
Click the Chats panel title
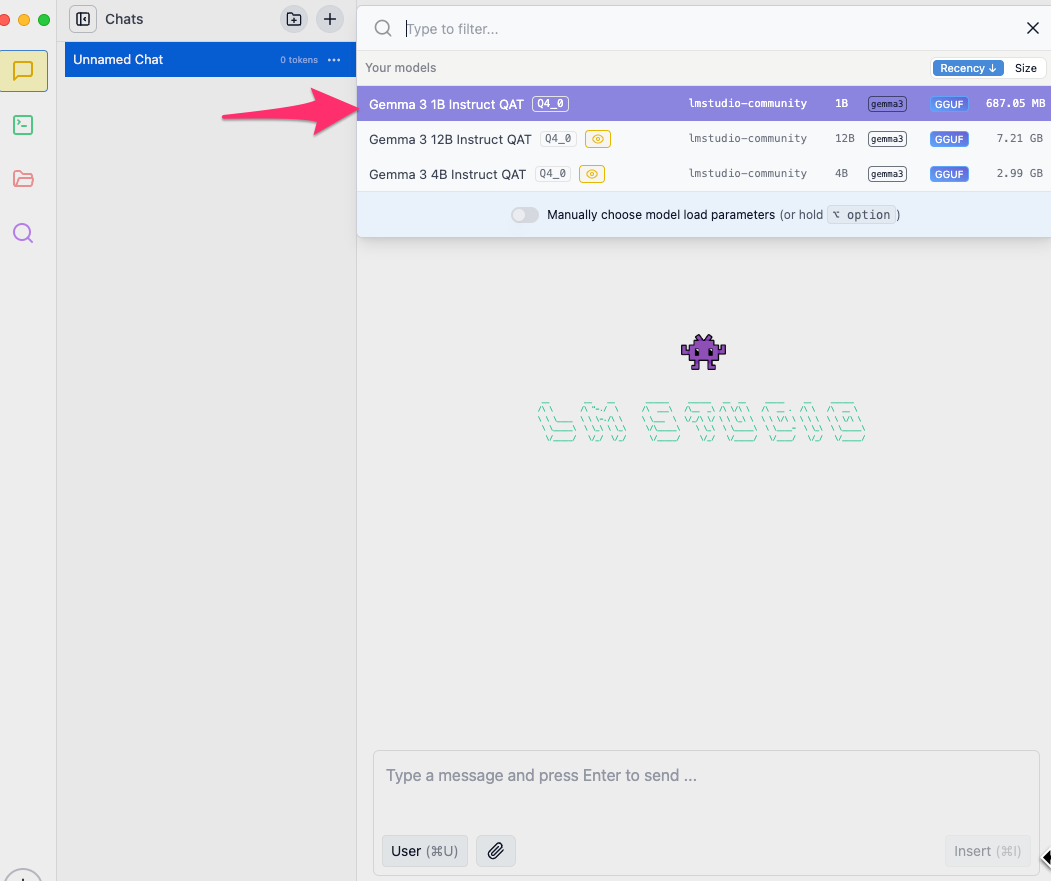[x=124, y=19]
